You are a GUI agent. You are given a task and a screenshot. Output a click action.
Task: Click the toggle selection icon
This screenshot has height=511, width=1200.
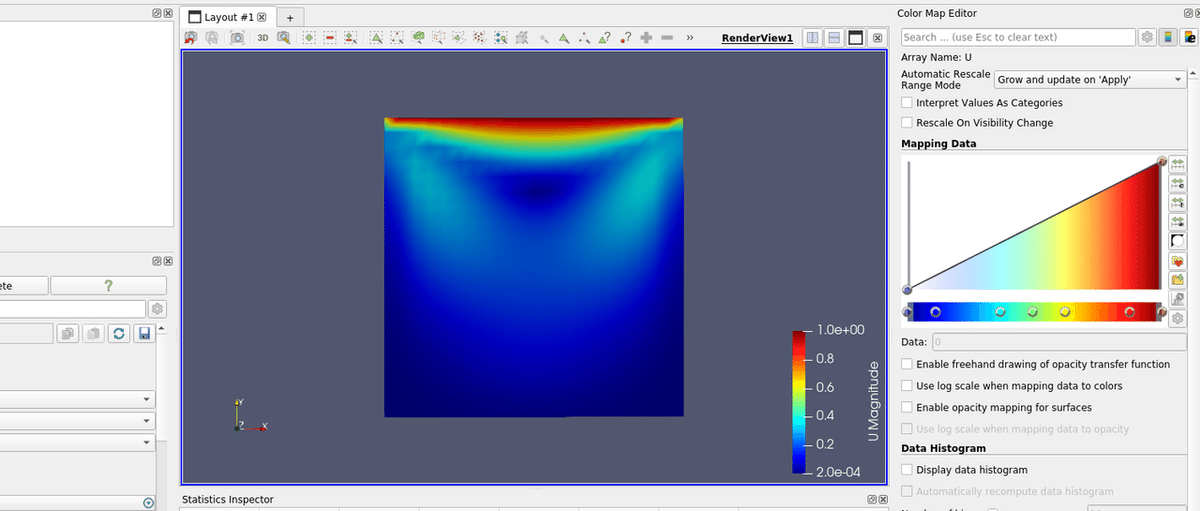[x=351, y=37]
